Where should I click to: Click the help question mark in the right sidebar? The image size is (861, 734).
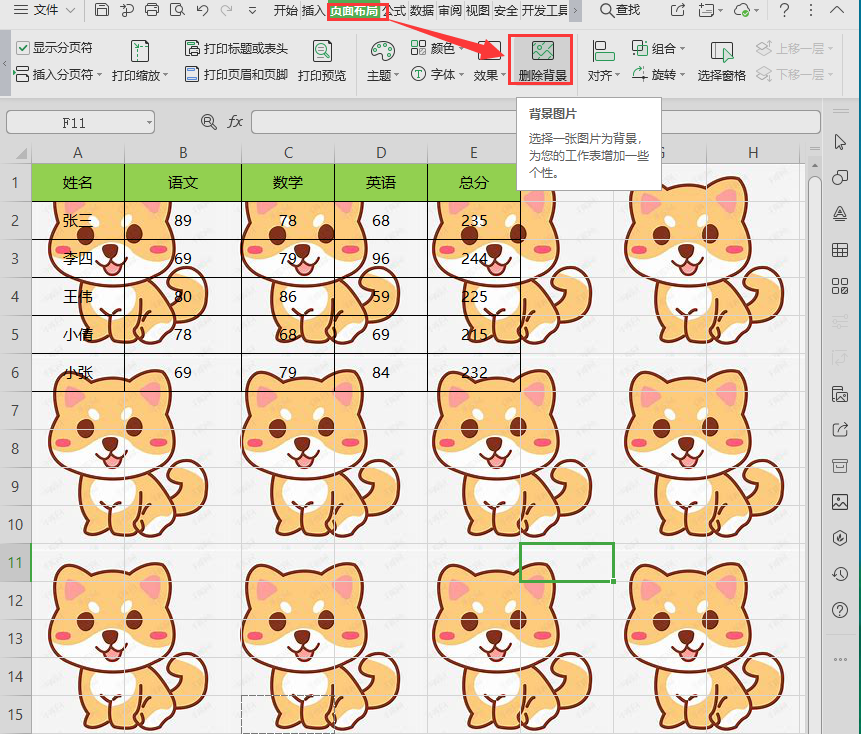click(x=840, y=609)
